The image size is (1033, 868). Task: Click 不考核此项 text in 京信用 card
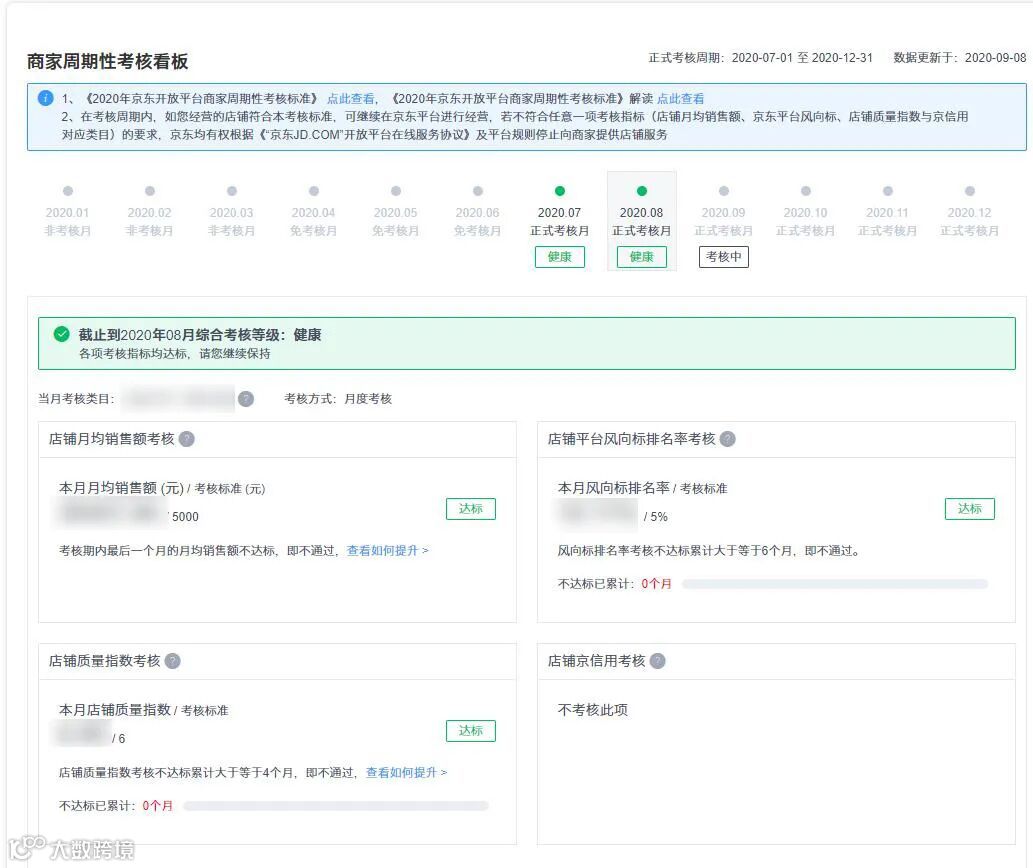(x=592, y=710)
